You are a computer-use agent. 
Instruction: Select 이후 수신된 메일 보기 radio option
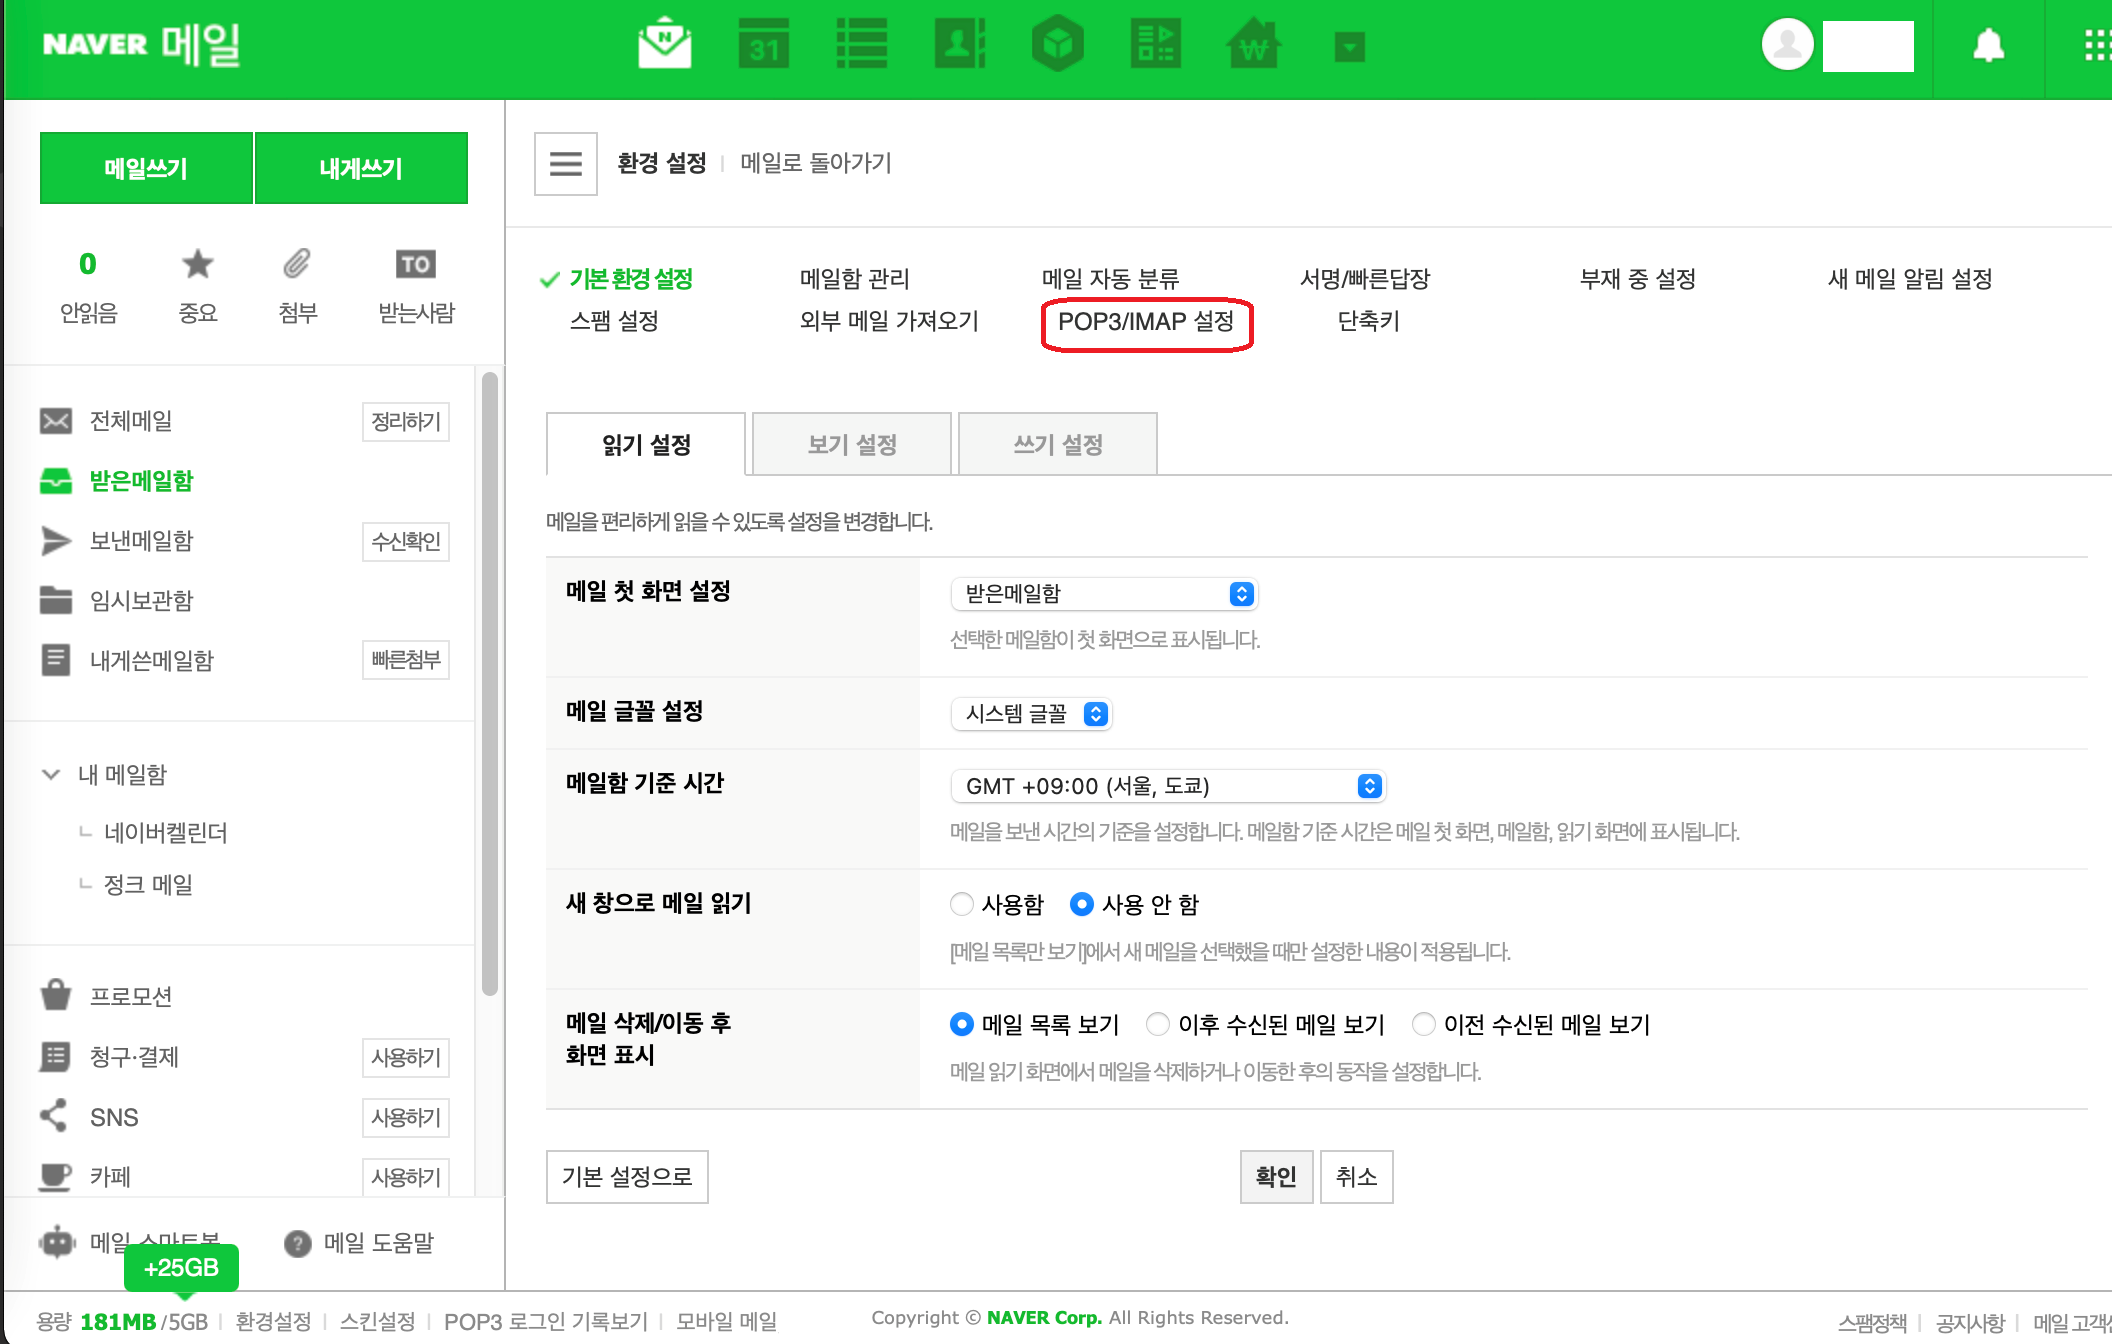[x=1158, y=1025]
